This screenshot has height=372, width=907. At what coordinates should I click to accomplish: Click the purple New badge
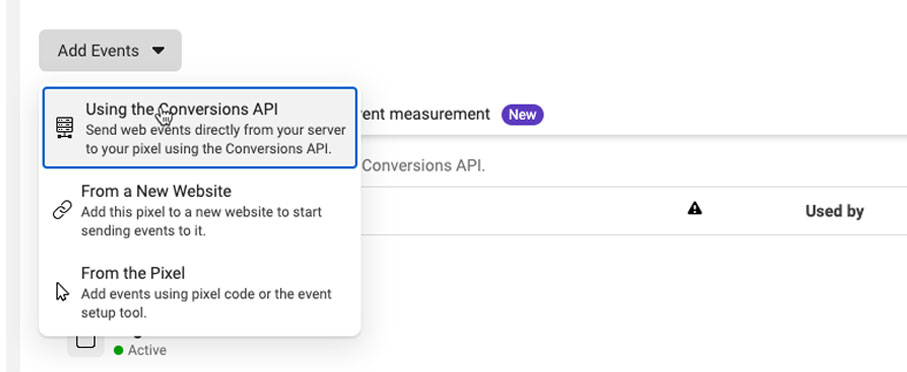click(x=522, y=115)
